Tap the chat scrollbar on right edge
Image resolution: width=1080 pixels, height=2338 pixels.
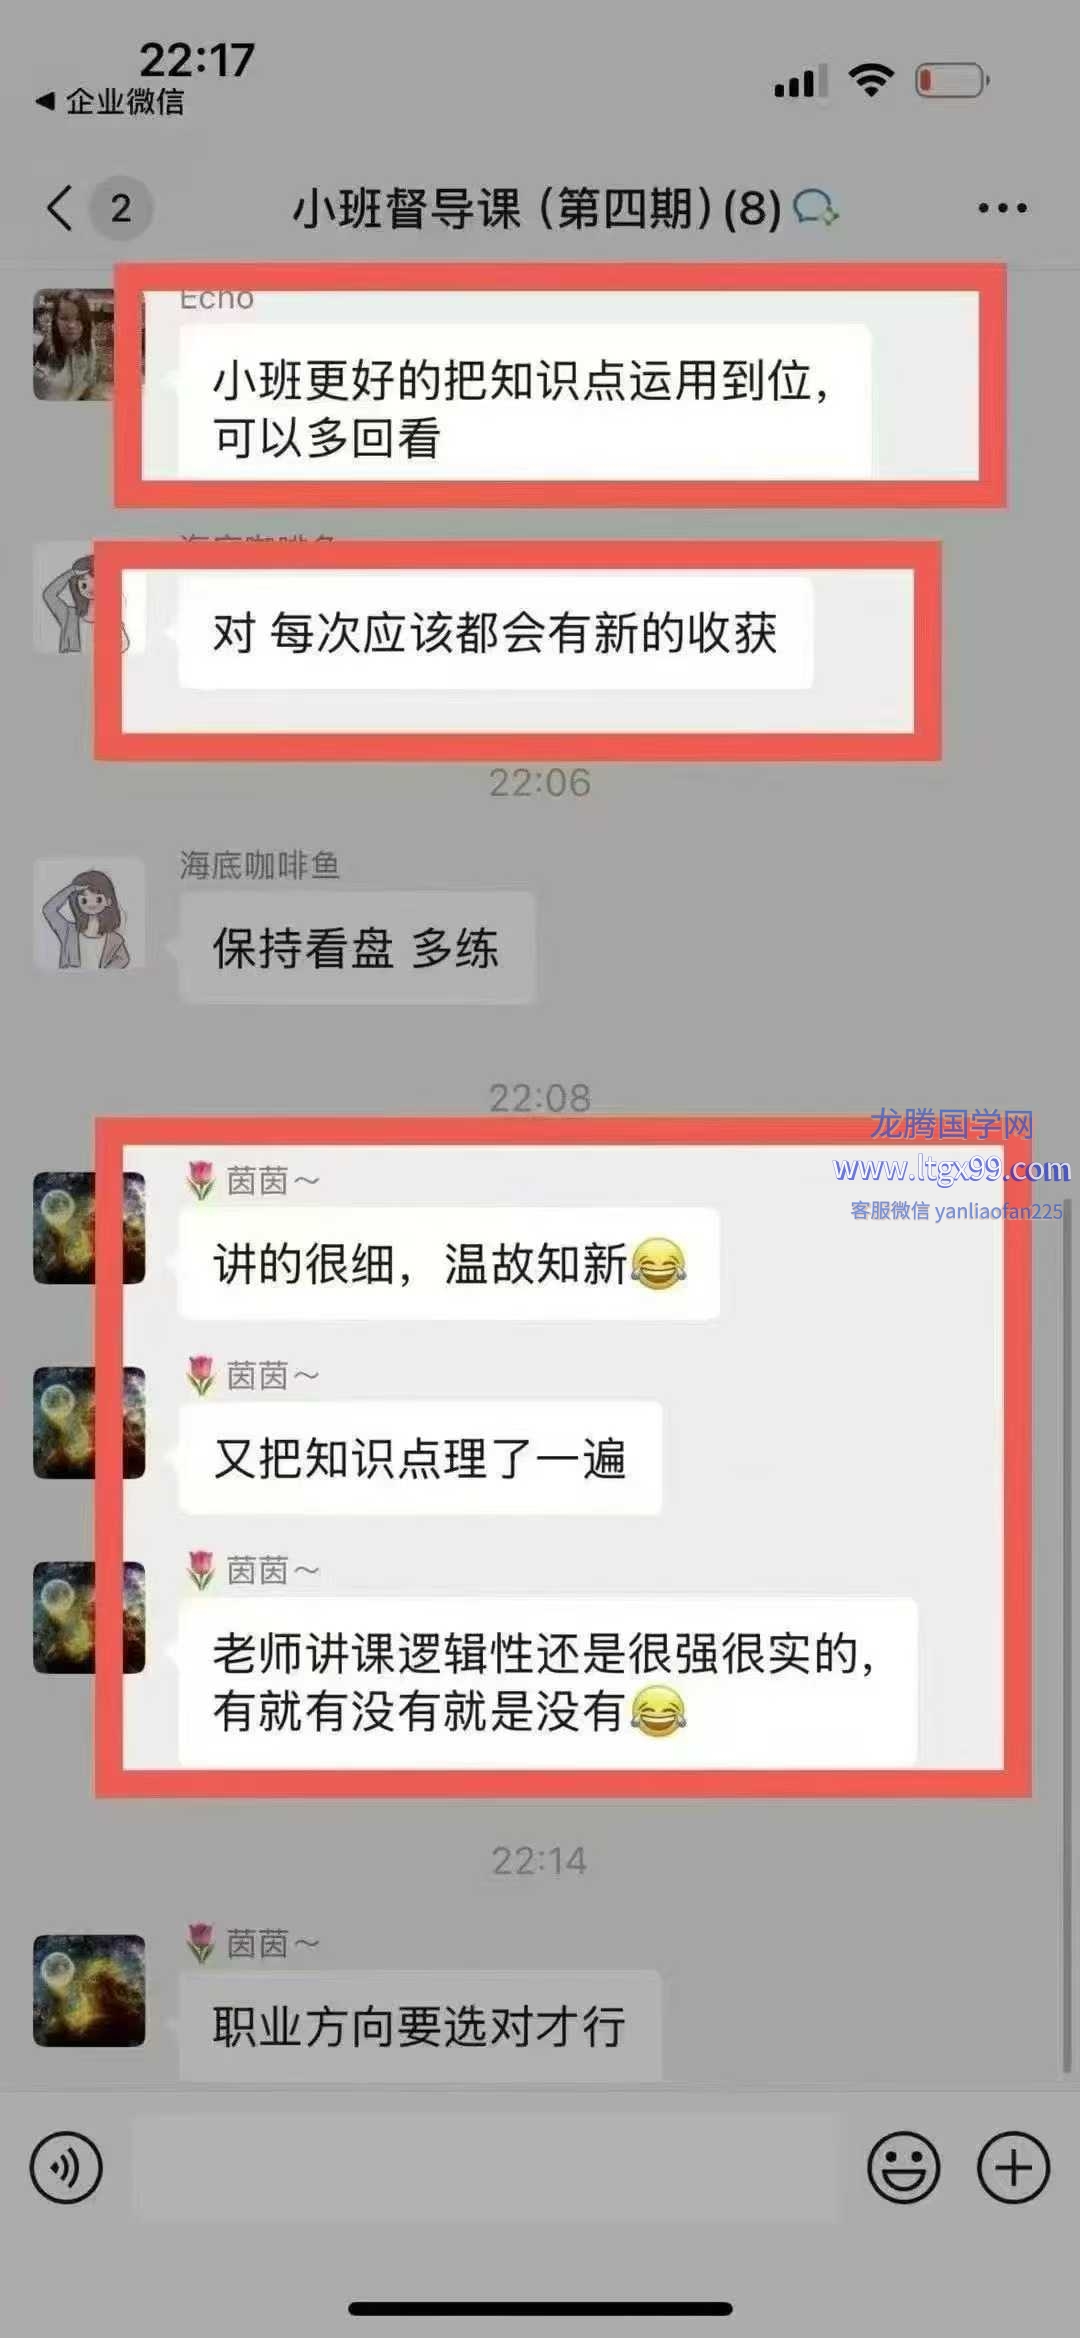(1066, 1640)
